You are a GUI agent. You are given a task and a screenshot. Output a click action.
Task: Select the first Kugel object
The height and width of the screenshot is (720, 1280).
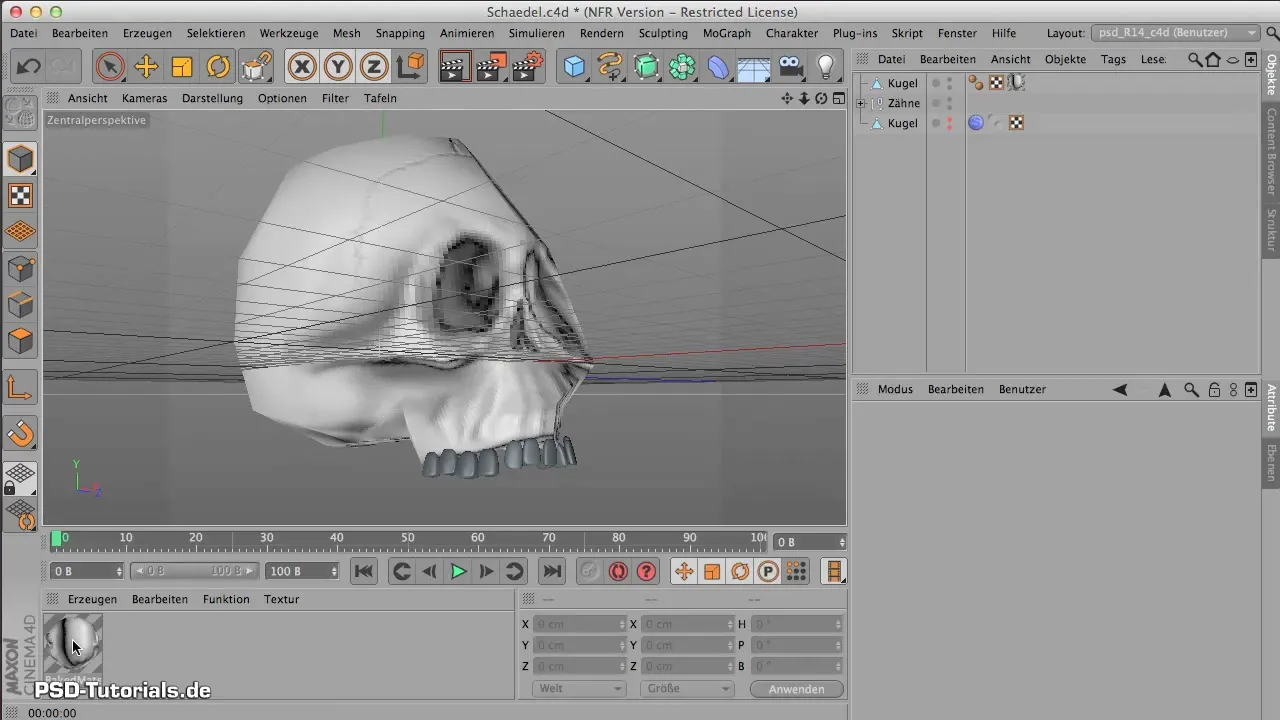pyautogui.click(x=902, y=83)
